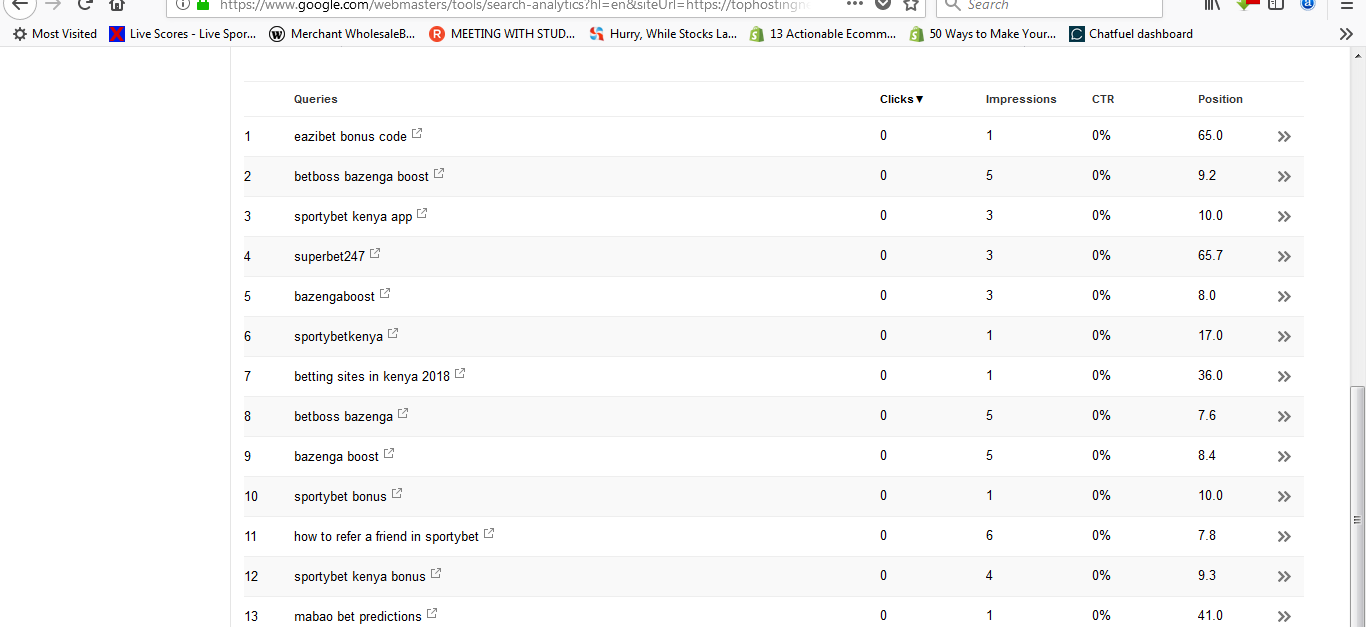Open external link icon beside bazengaboost
The width and height of the screenshot is (1366, 627).
click(x=385, y=294)
